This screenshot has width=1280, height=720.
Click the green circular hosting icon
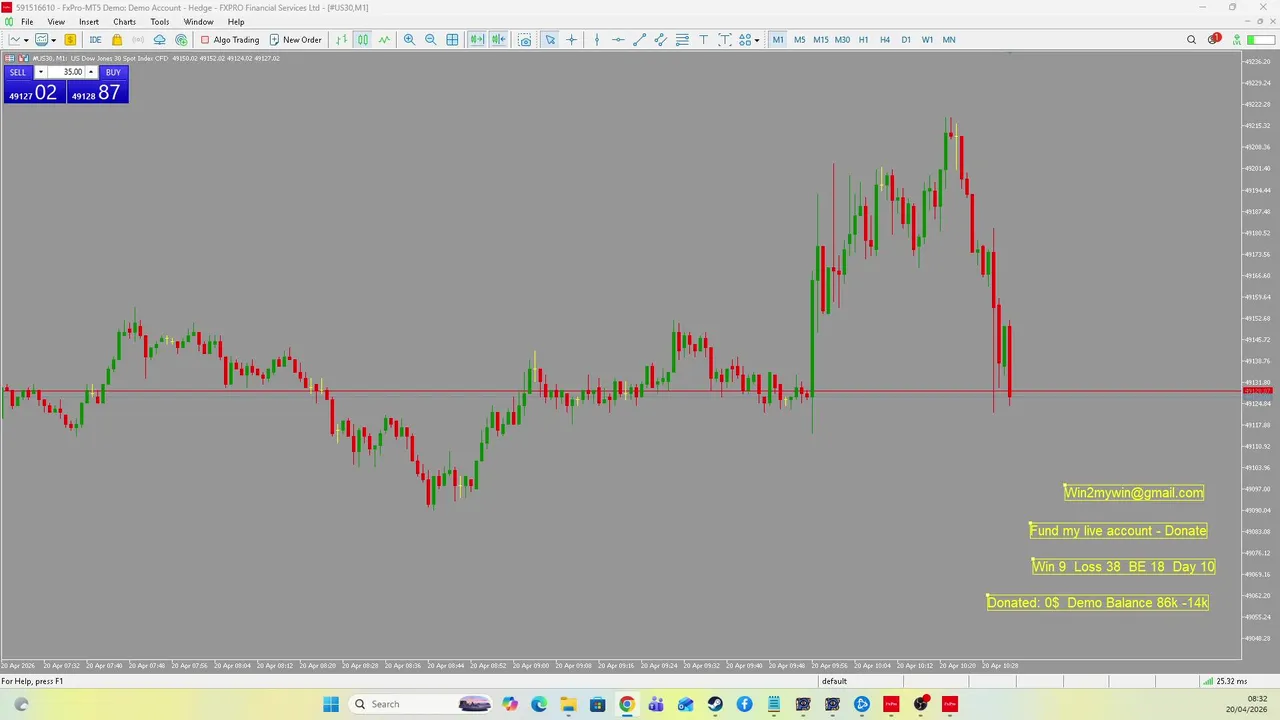181,40
